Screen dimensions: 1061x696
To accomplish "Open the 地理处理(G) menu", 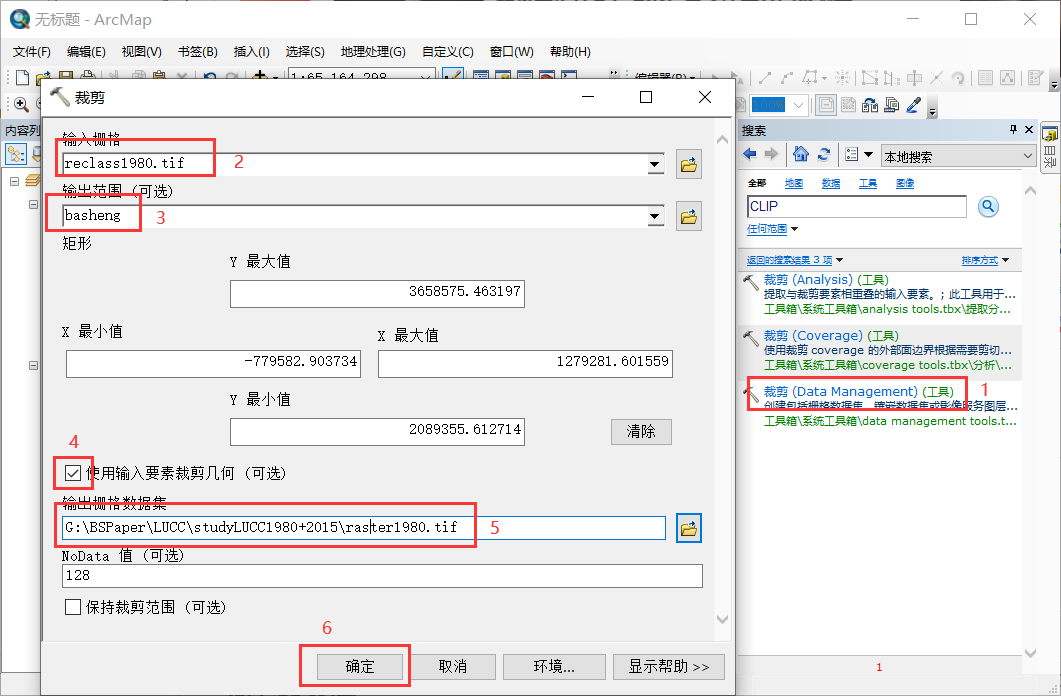I will (x=373, y=51).
